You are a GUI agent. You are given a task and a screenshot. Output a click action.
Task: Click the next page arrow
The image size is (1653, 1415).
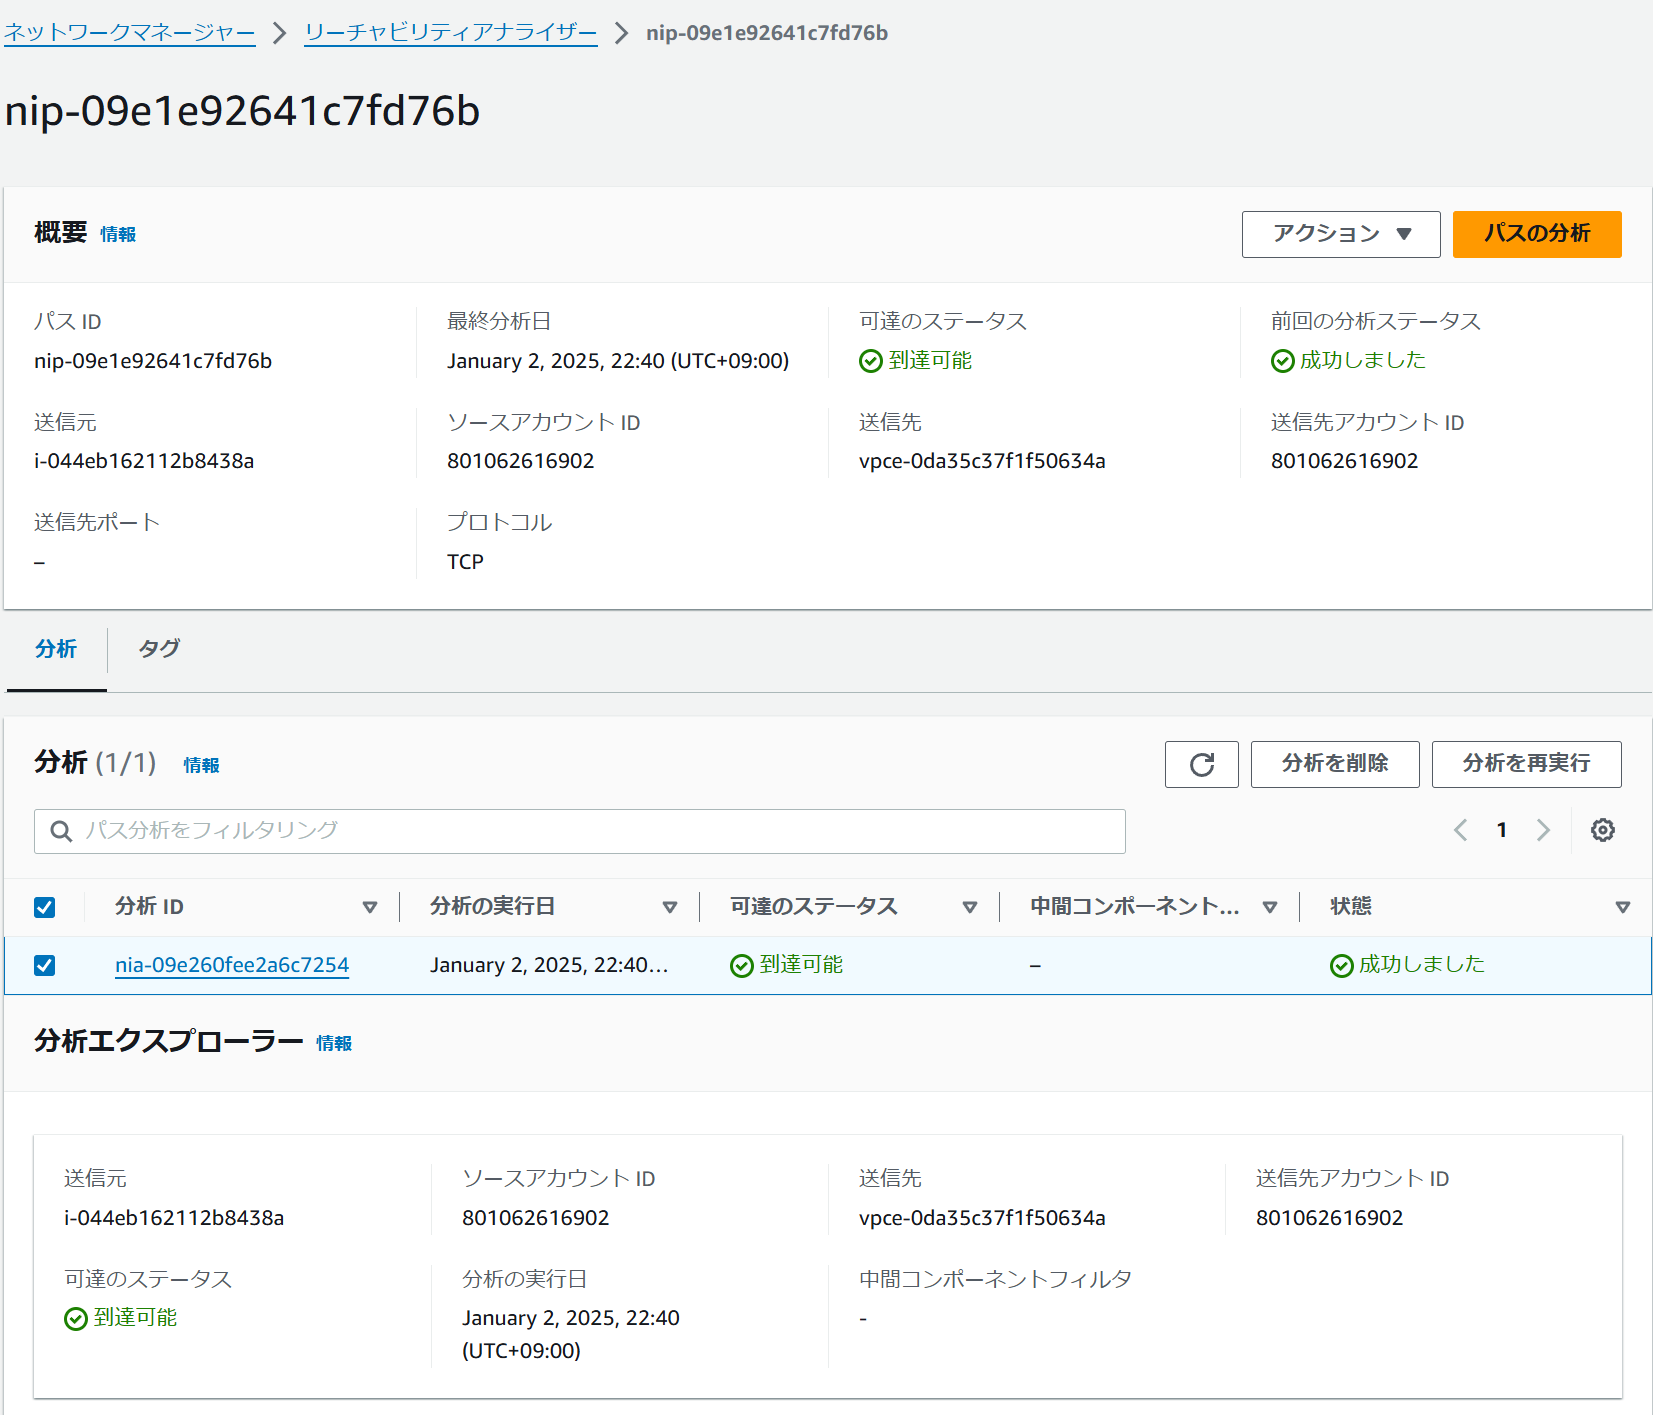coord(1543,830)
